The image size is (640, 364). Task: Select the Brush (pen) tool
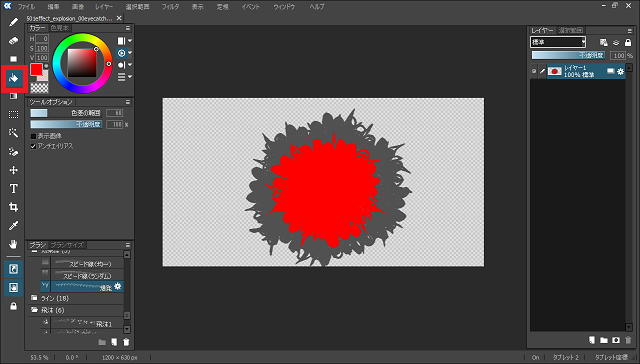[13, 22]
